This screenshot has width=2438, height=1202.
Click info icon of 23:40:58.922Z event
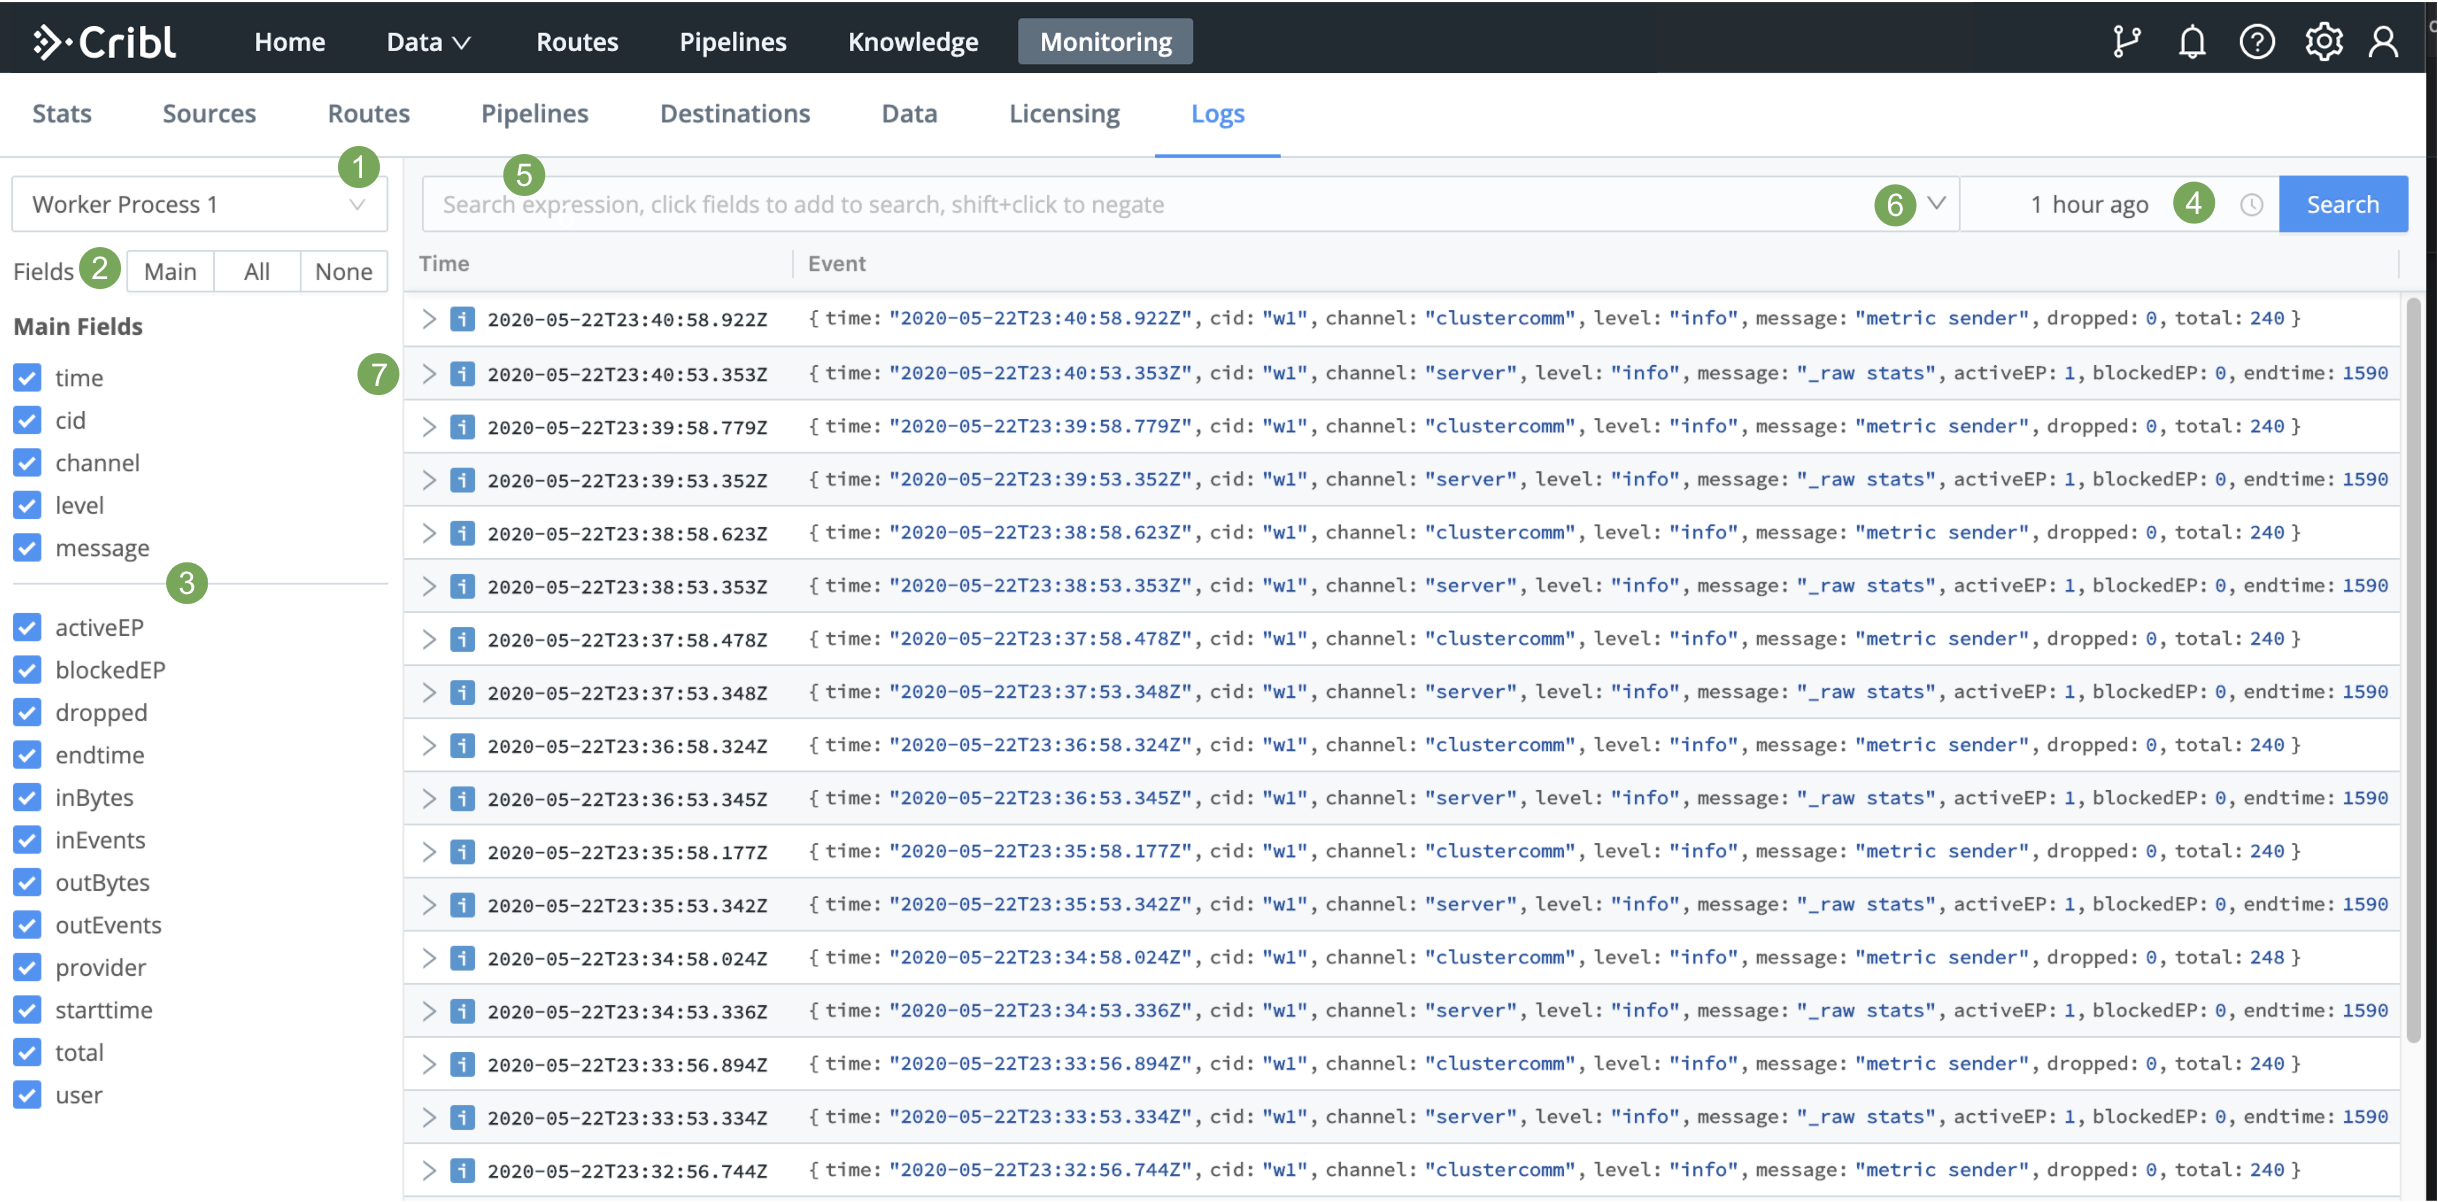coord(462,319)
